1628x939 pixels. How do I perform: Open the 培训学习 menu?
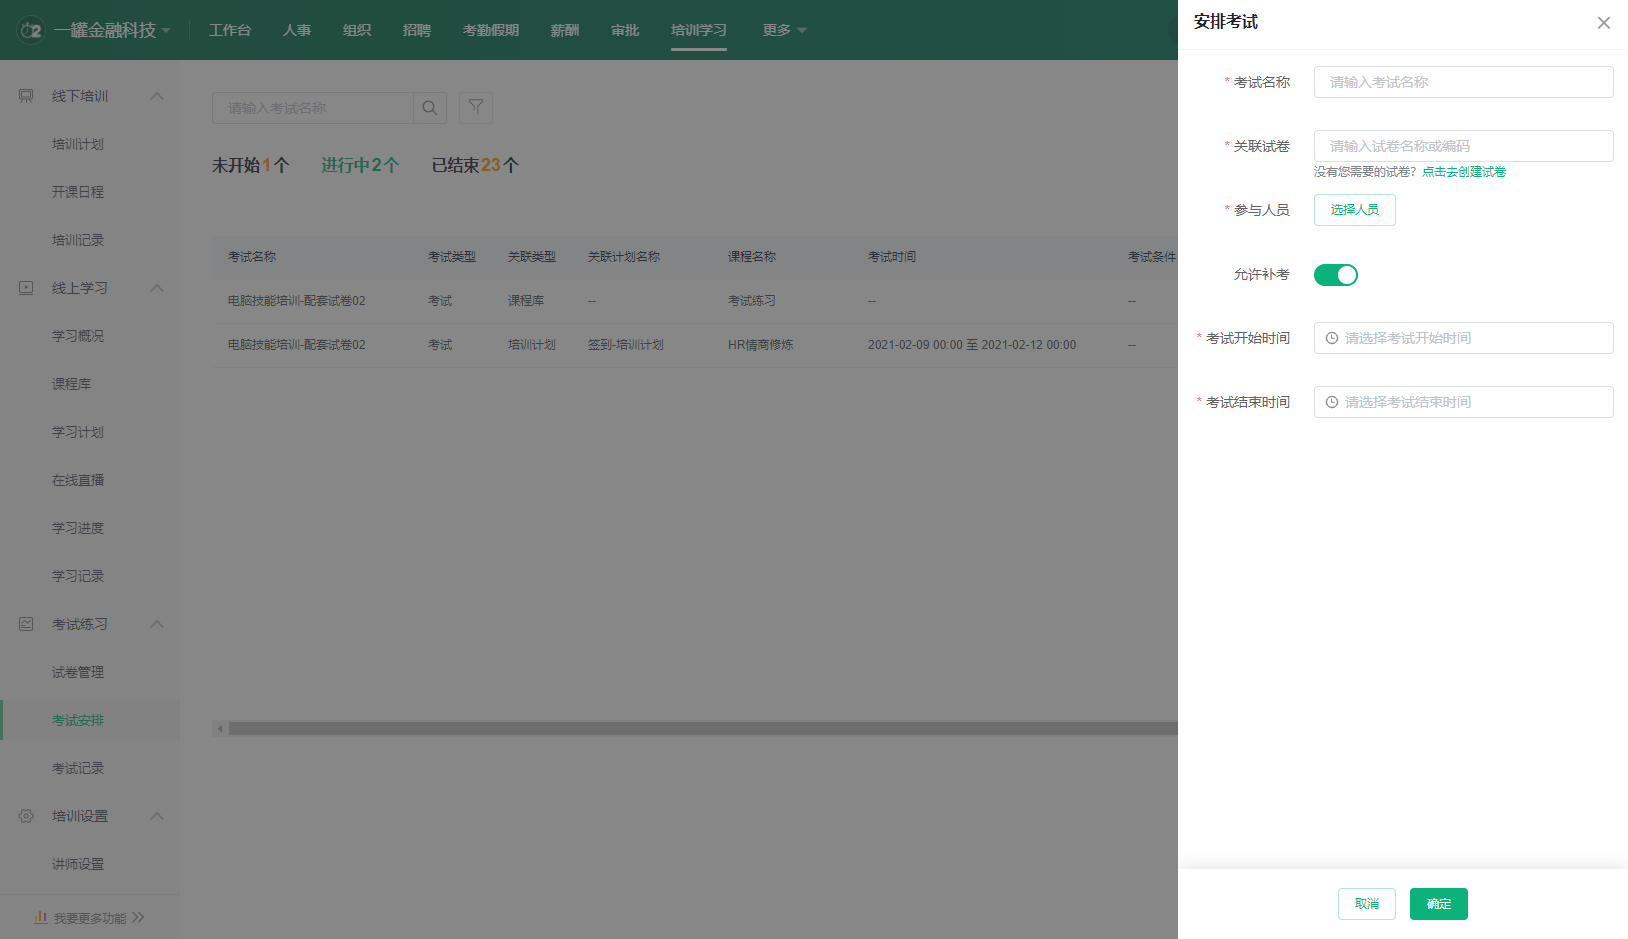pos(699,30)
